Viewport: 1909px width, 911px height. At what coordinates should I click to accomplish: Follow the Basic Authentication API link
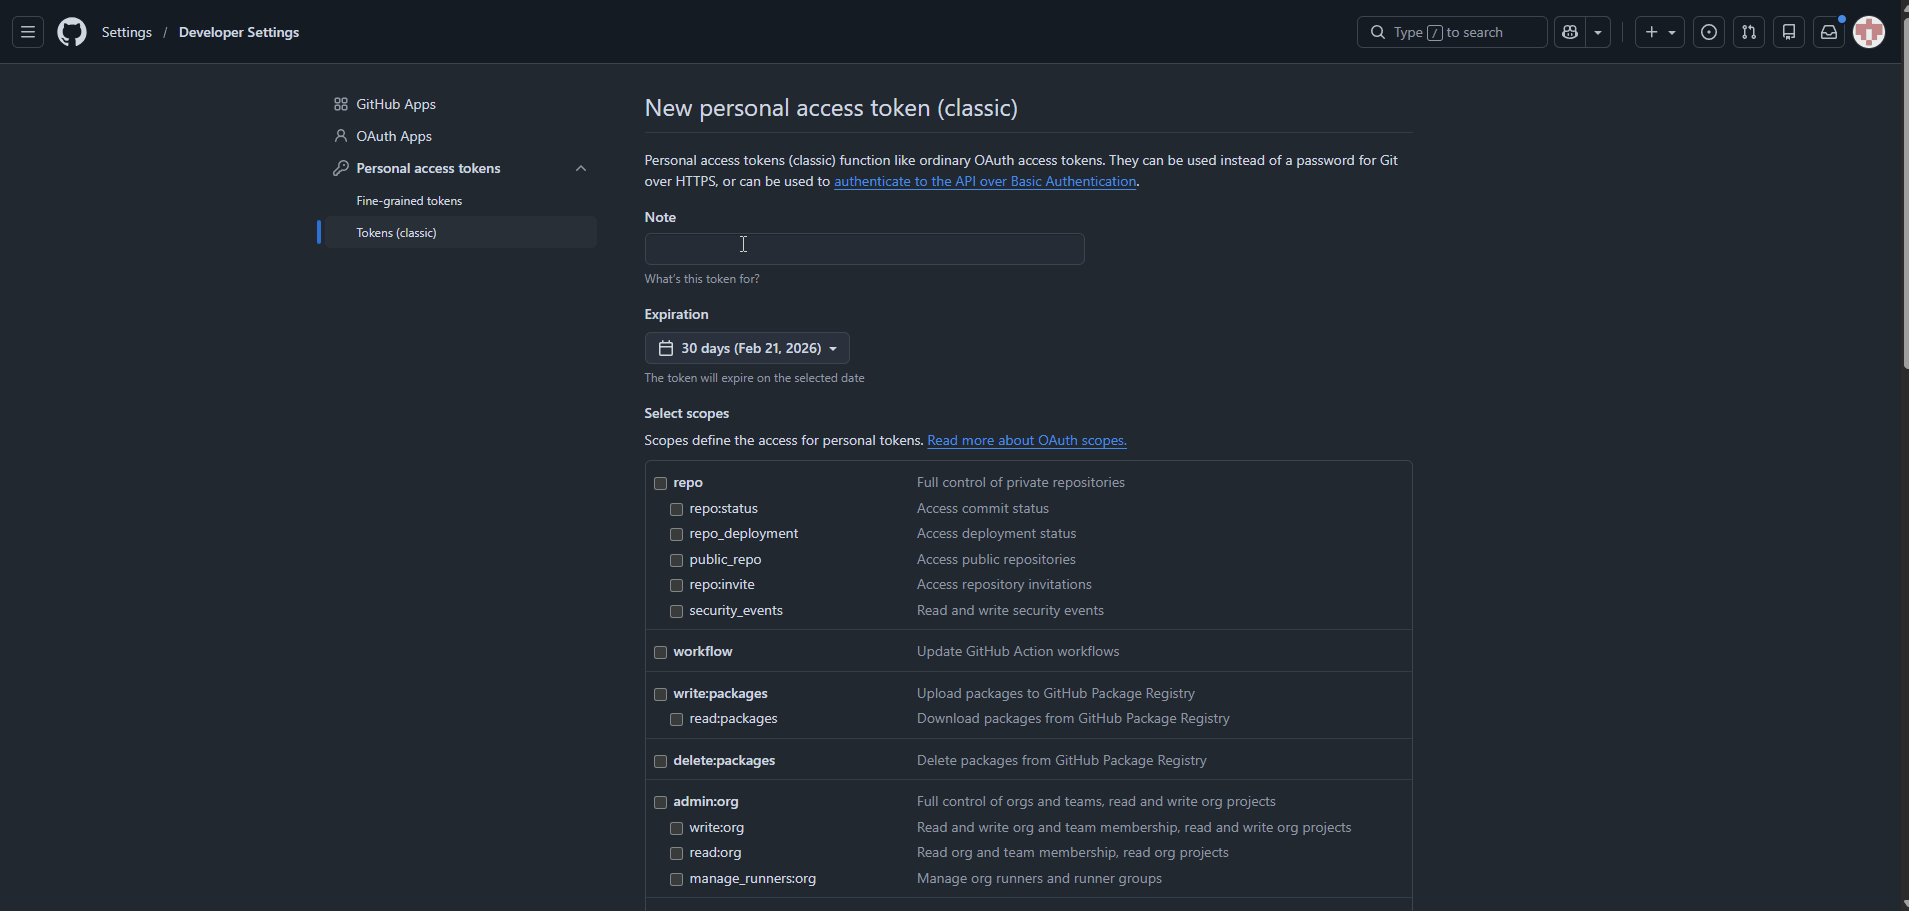pos(985,182)
